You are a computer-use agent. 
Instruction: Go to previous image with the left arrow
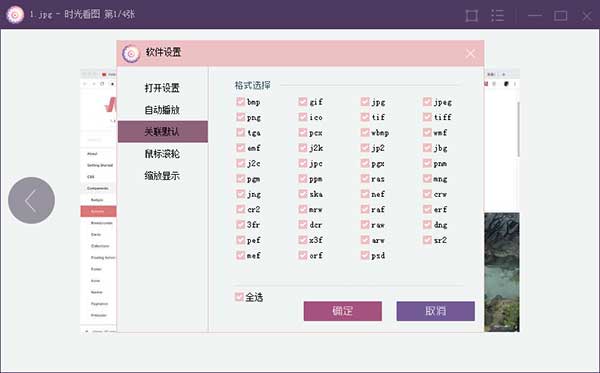(31, 200)
